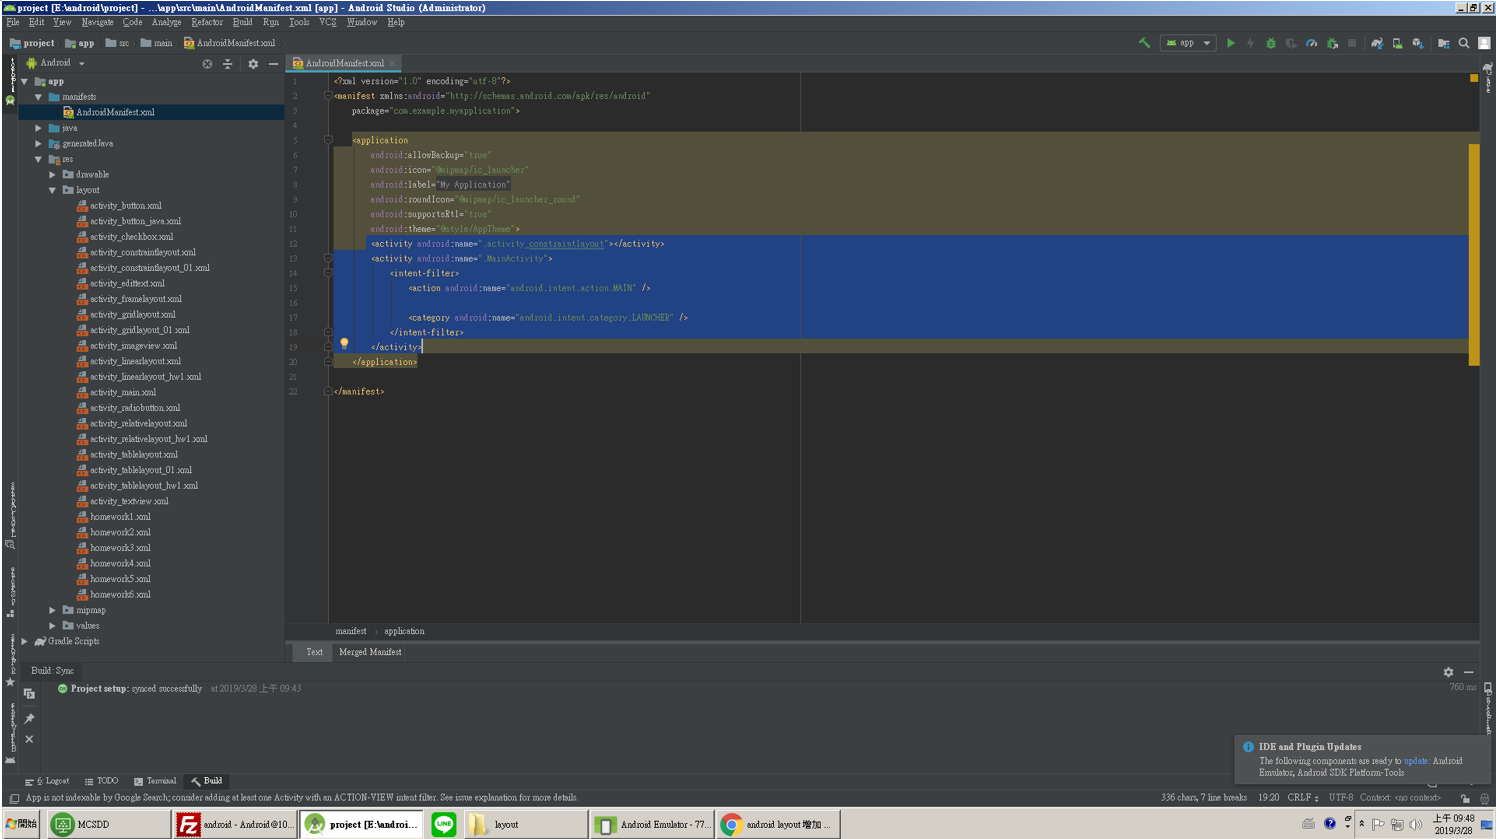Viewport: 1496px width, 839px height.
Task: Hide the Build panel with minus icon
Action: [1468, 672]
